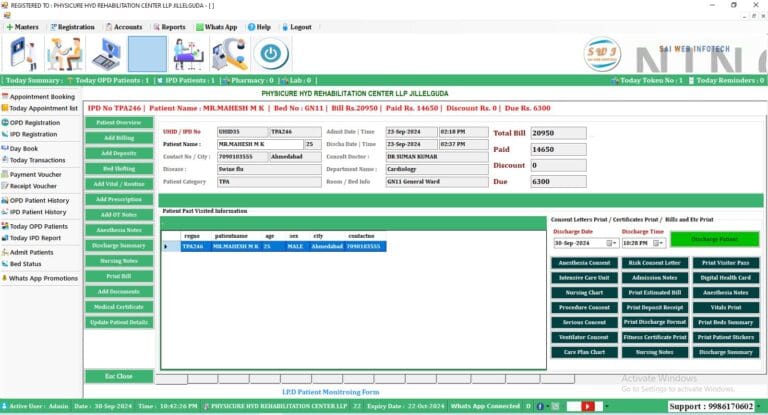Click the Print Patient Stickers button
Image resolution: width=768 pixels, height=415 pixels.
point(725,337)
